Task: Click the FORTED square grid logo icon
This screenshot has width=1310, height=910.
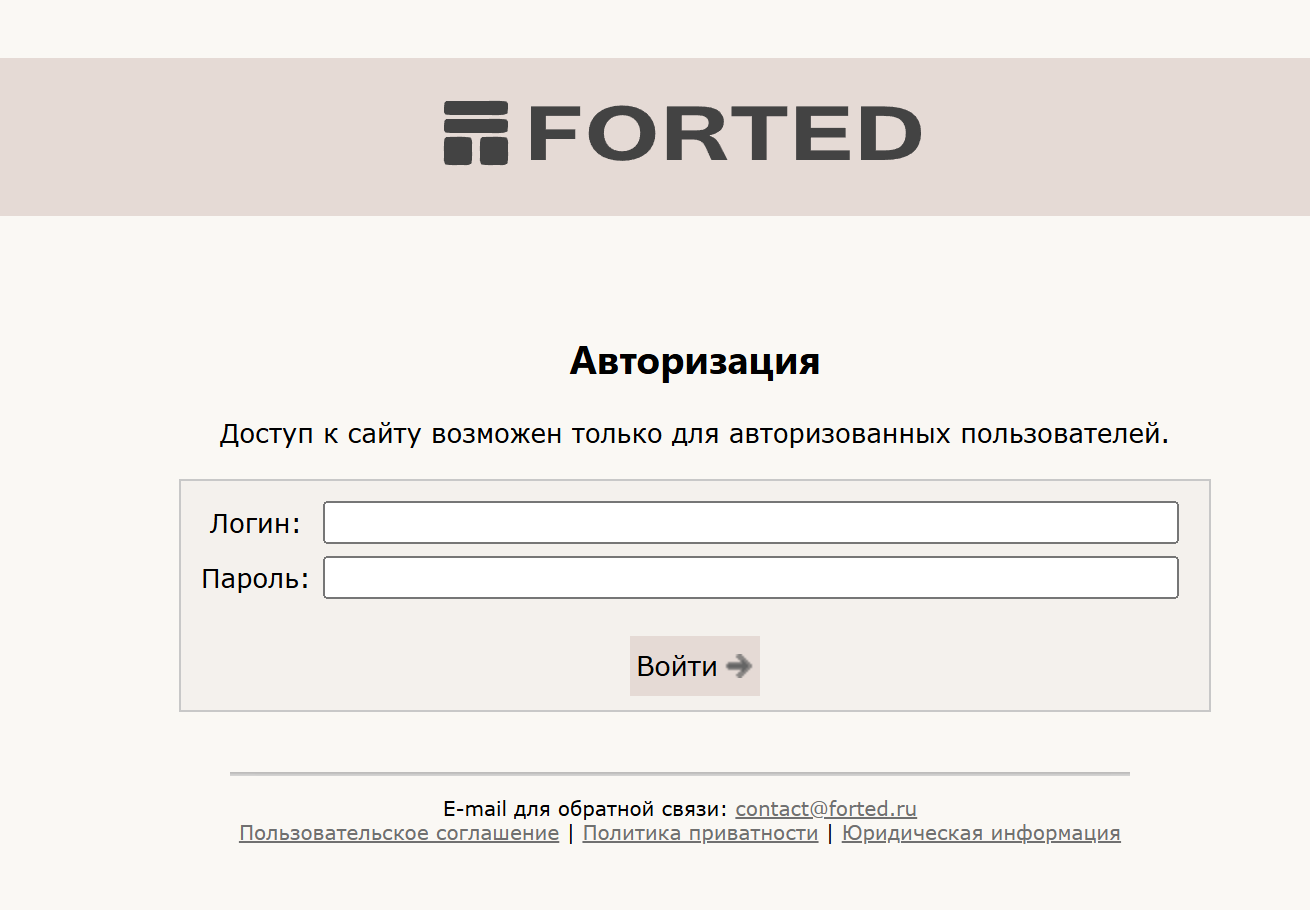Action: point(476,132)
